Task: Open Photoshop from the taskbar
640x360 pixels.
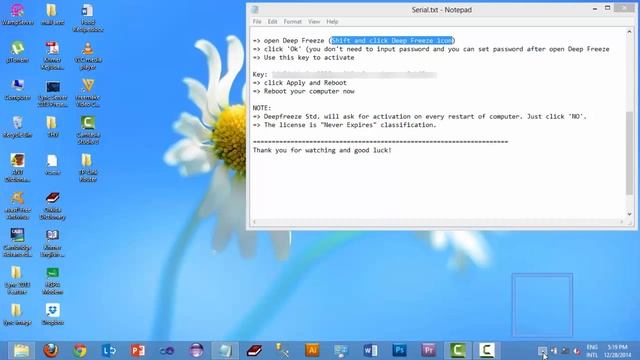Action: point(399,351)
